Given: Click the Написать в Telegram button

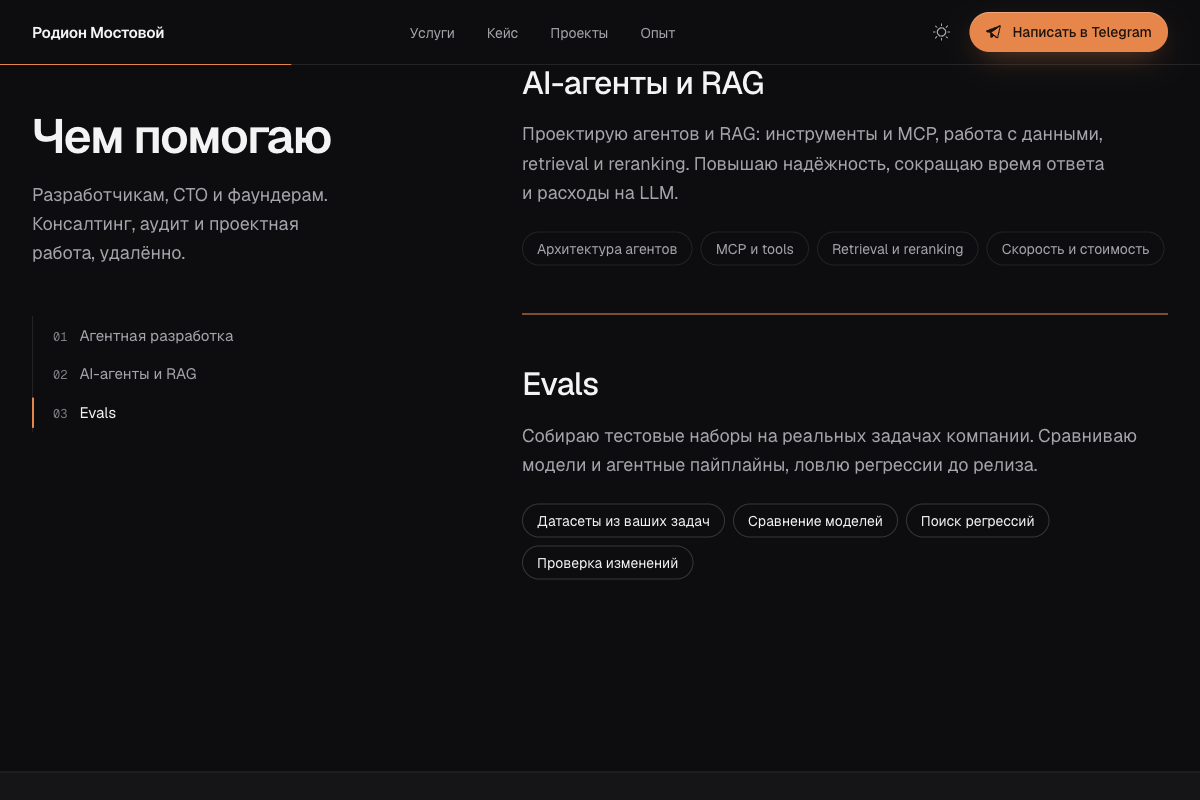Looking at the screenshot, I should coord(1068,32).
